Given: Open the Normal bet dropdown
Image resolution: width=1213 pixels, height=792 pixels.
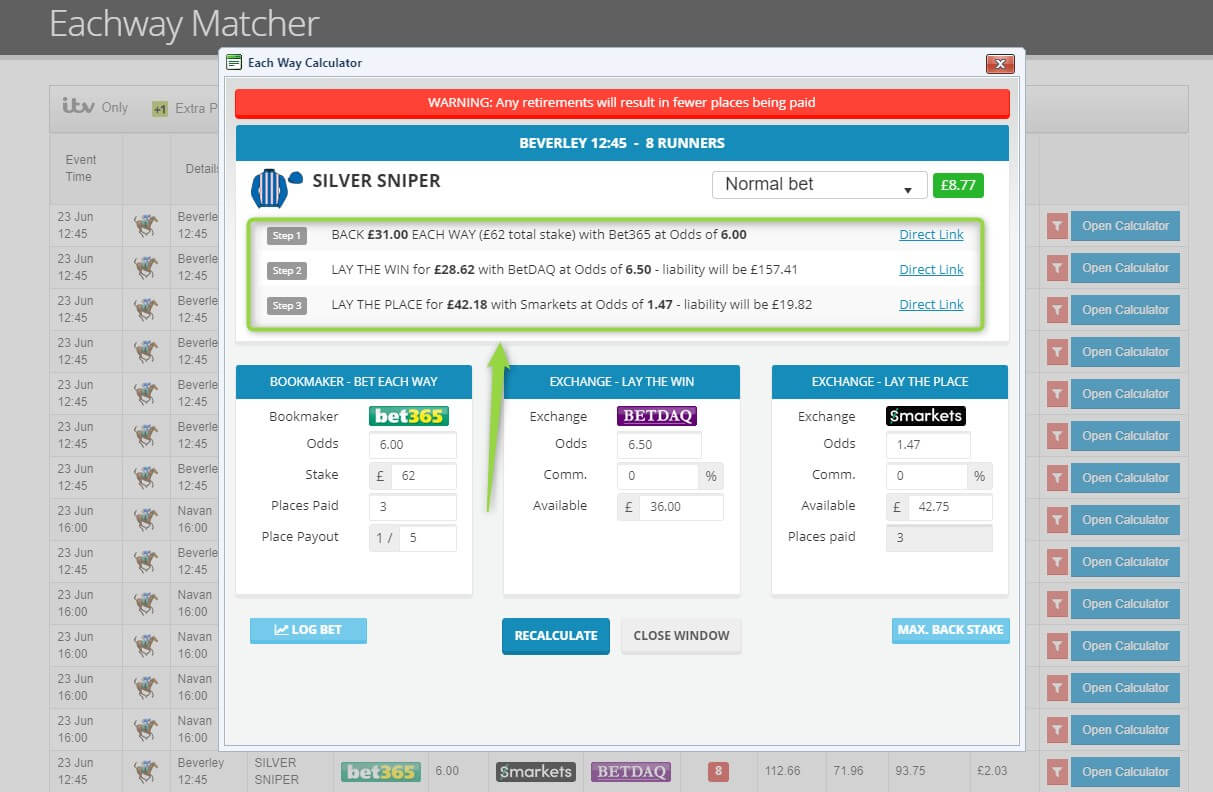Looking at the screenshot, I should point(819,184).
